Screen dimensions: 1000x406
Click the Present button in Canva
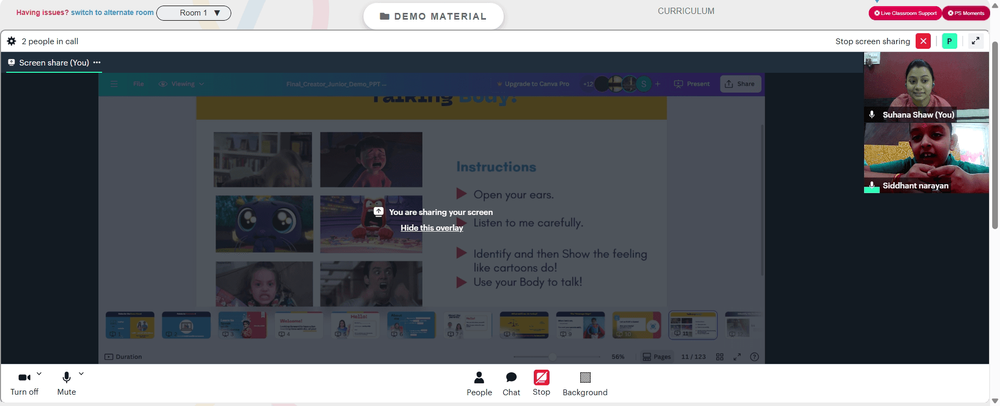point(692,84)
